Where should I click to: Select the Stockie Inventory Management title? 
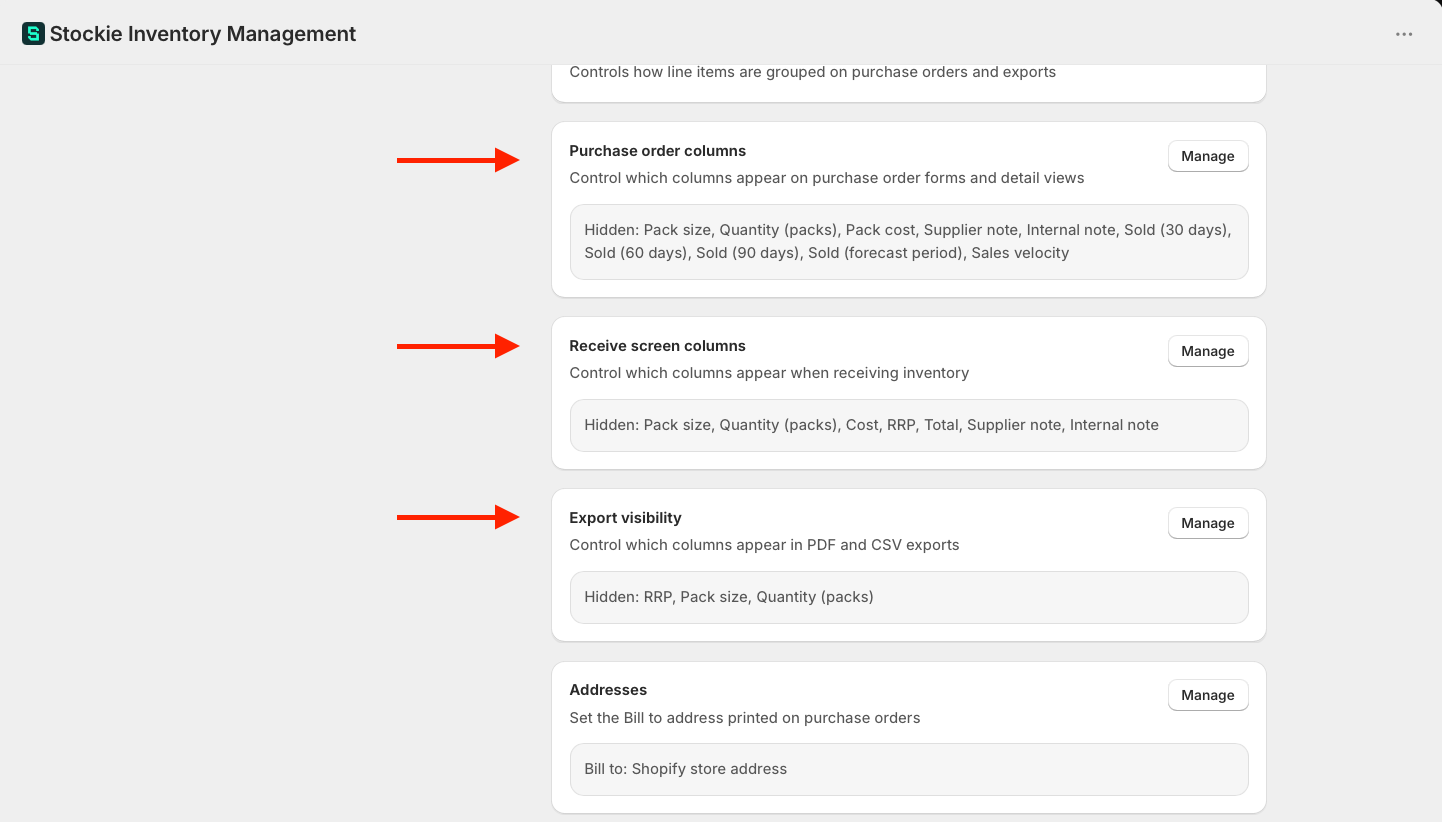(203, 34)
